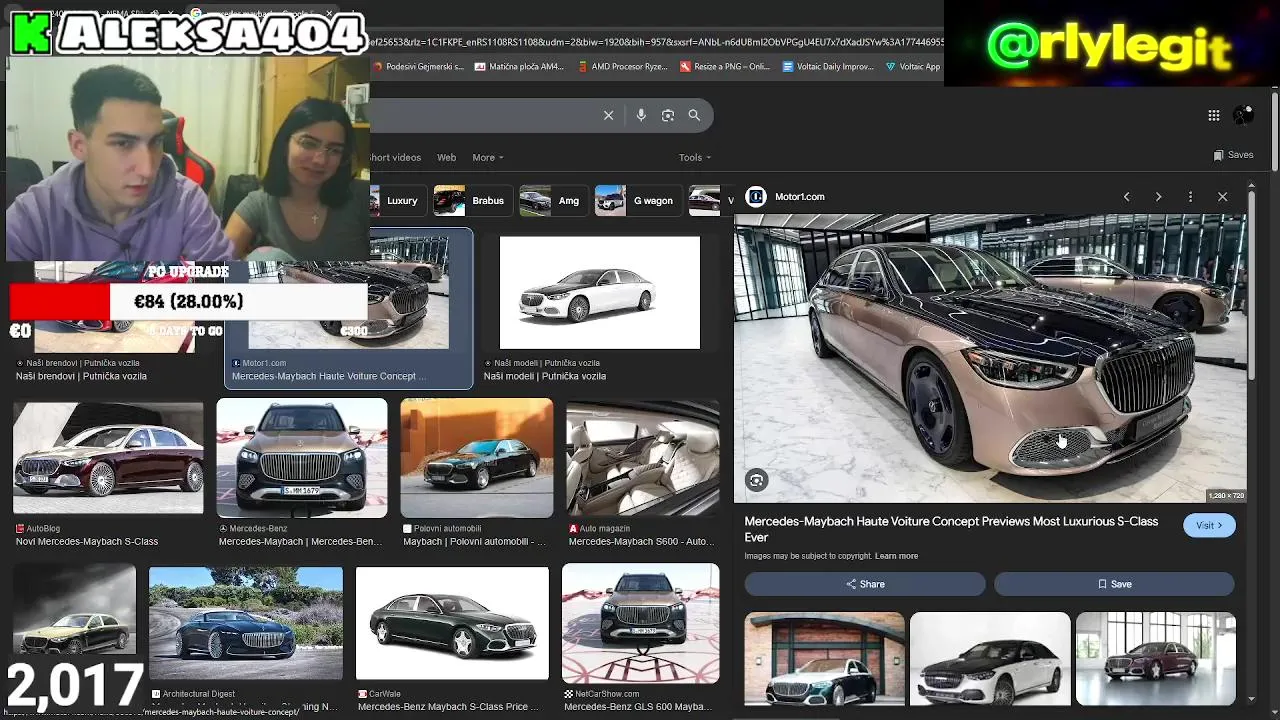Viewport: 1280px width, 720px height.
Task: Open the Voltaic Daily Improv bookmark
Action: [828, 67]
